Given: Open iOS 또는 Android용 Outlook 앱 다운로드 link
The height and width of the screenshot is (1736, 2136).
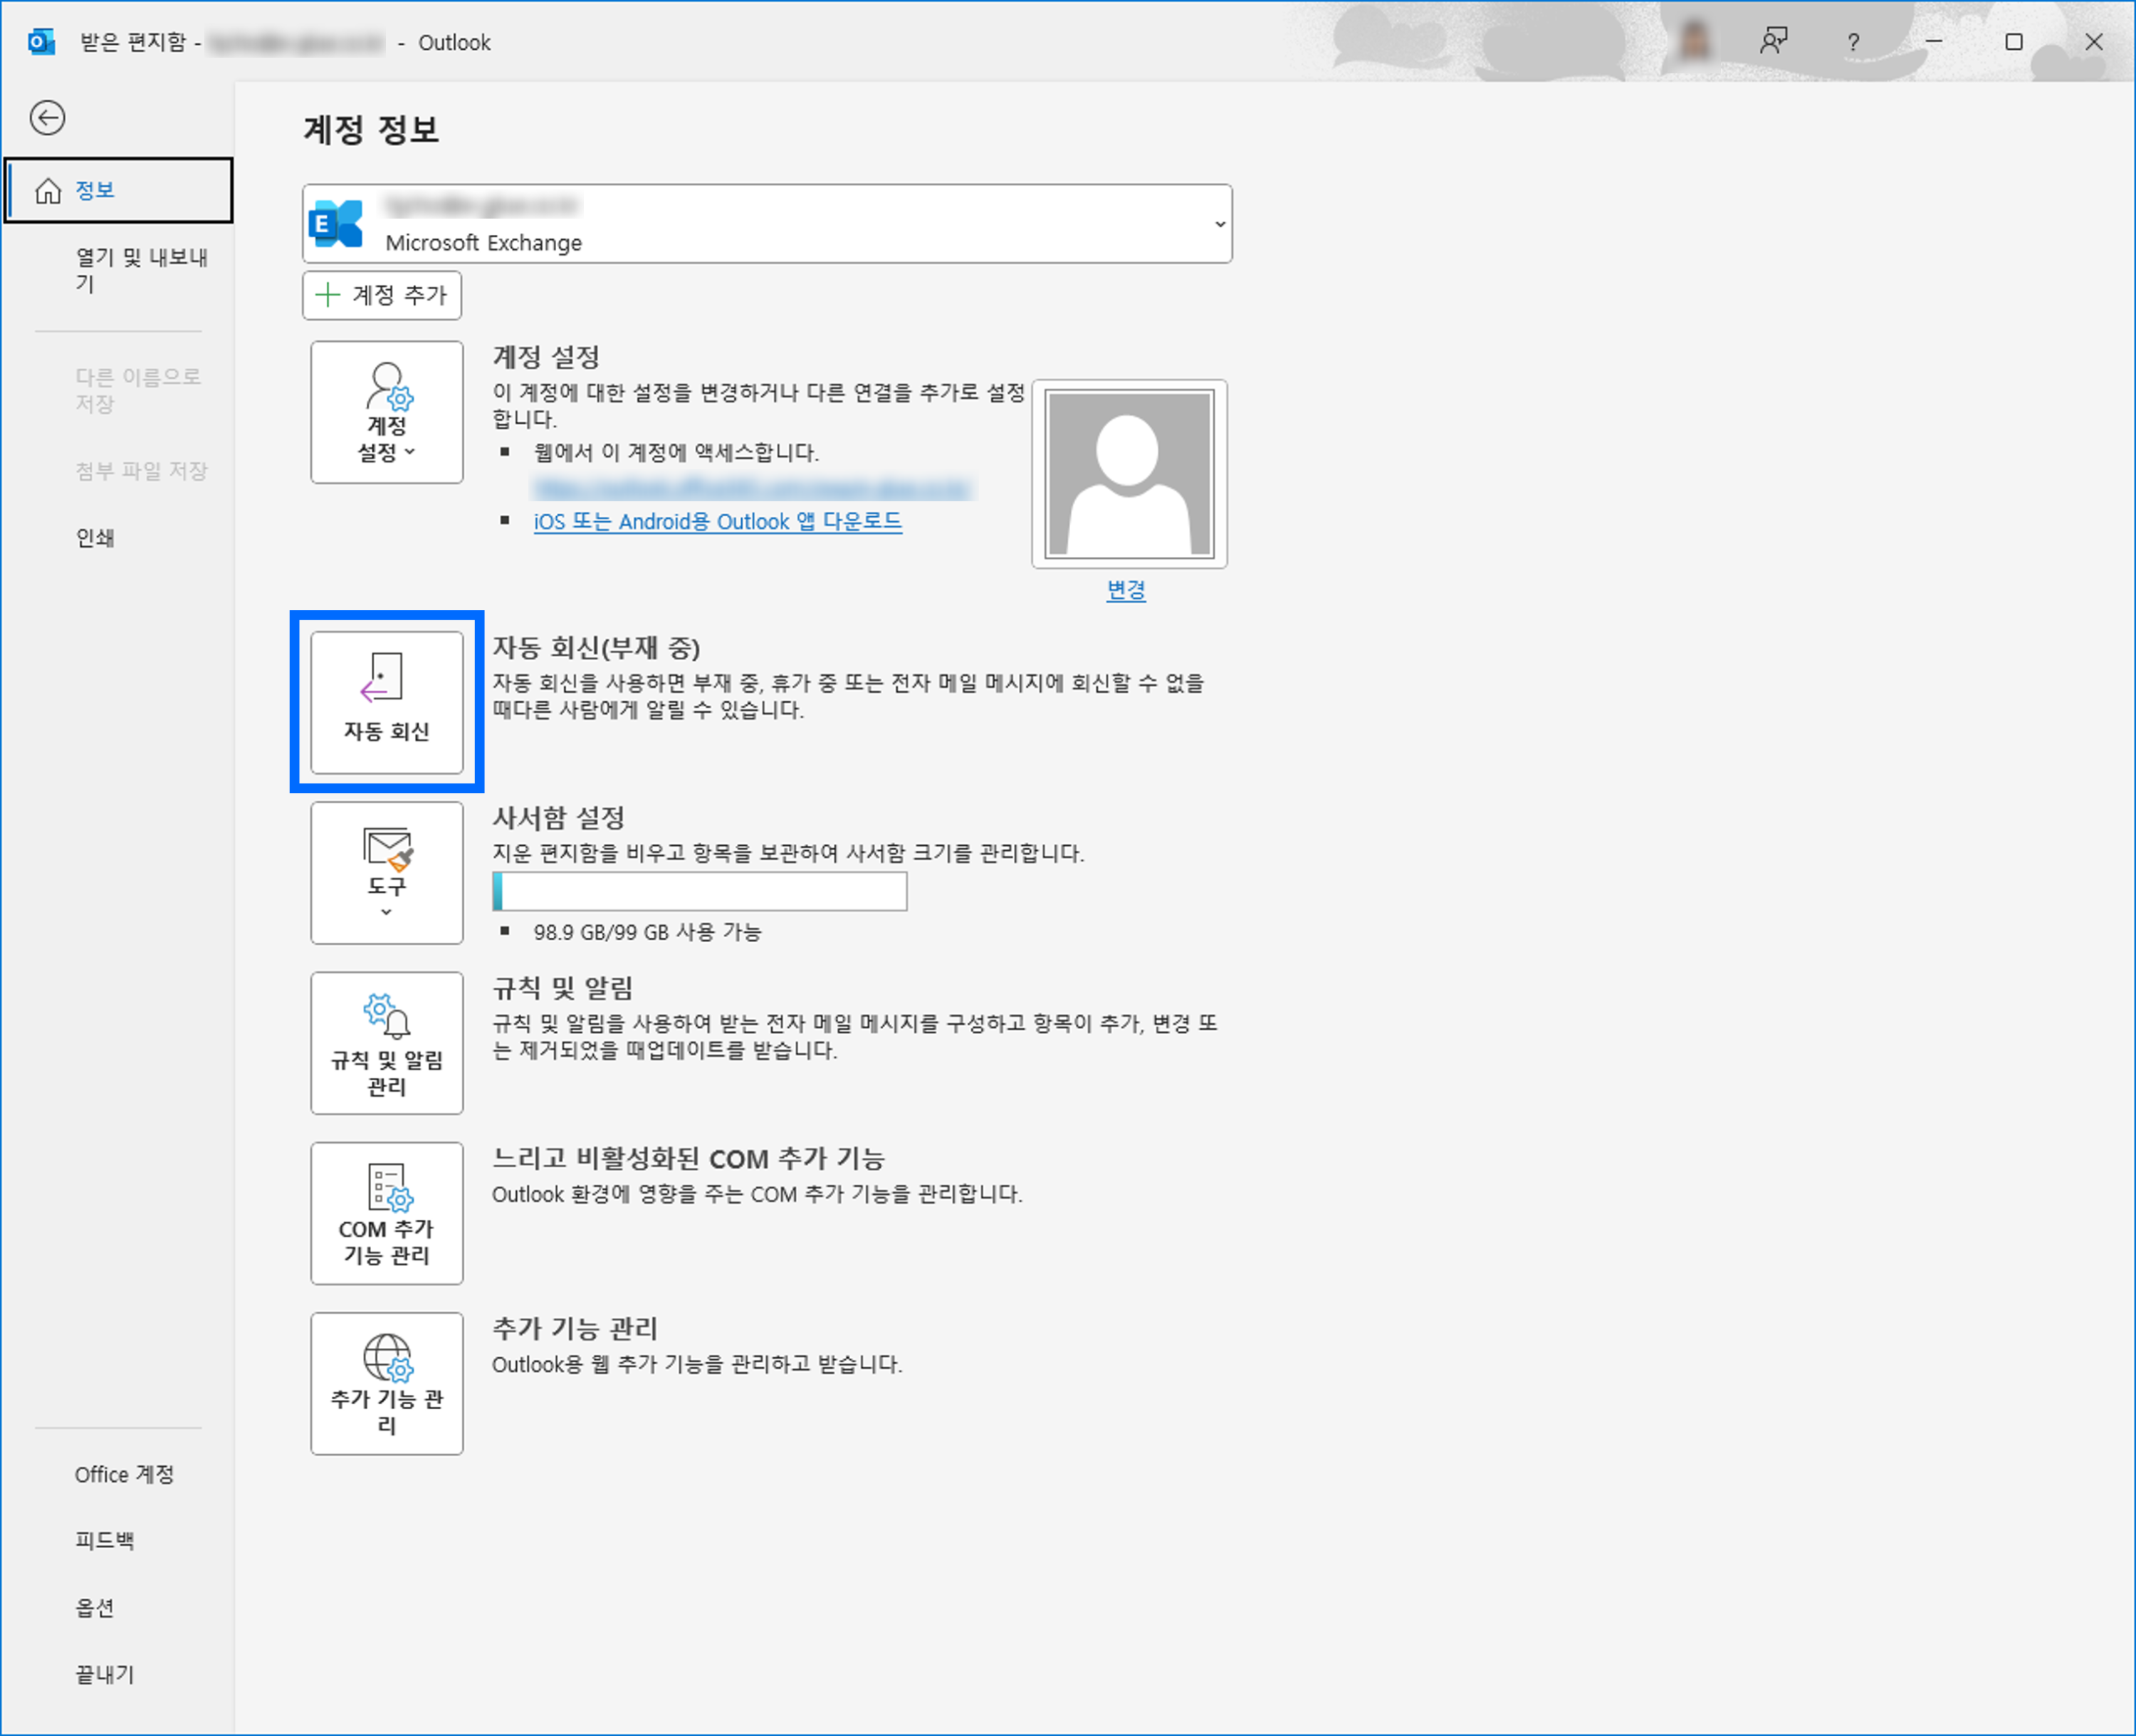Looking at the screenshot, I should click(717, 521).
